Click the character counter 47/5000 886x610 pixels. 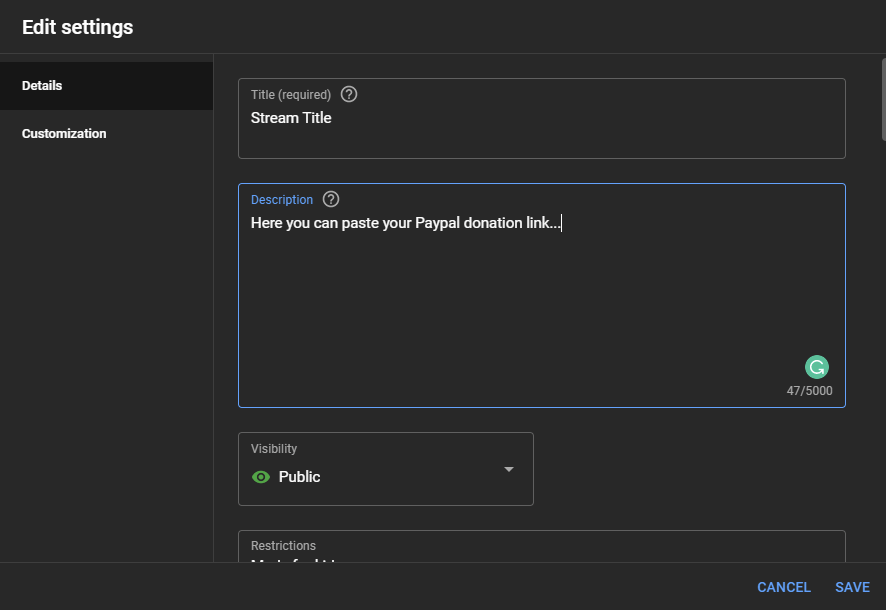(809, 390)
